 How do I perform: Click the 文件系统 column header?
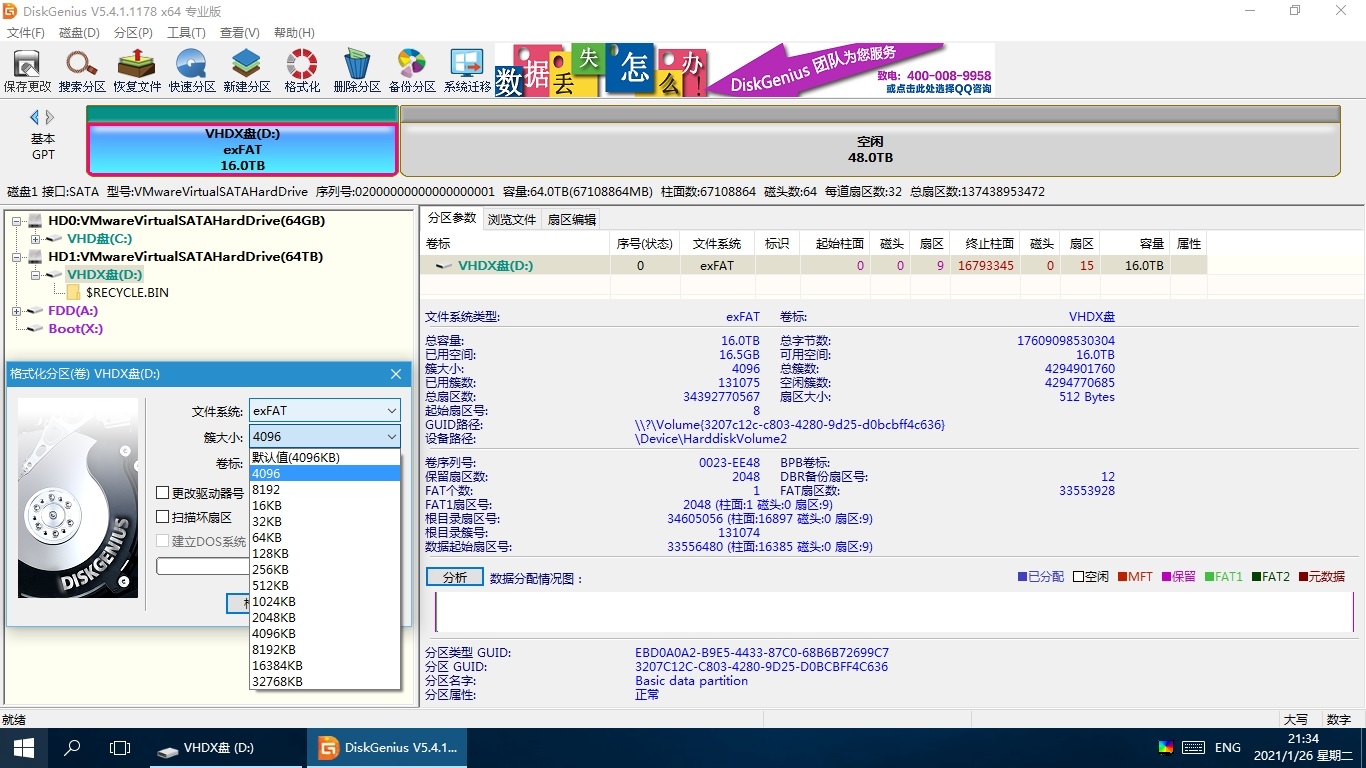pyautogui.click(x=717, y=244)
